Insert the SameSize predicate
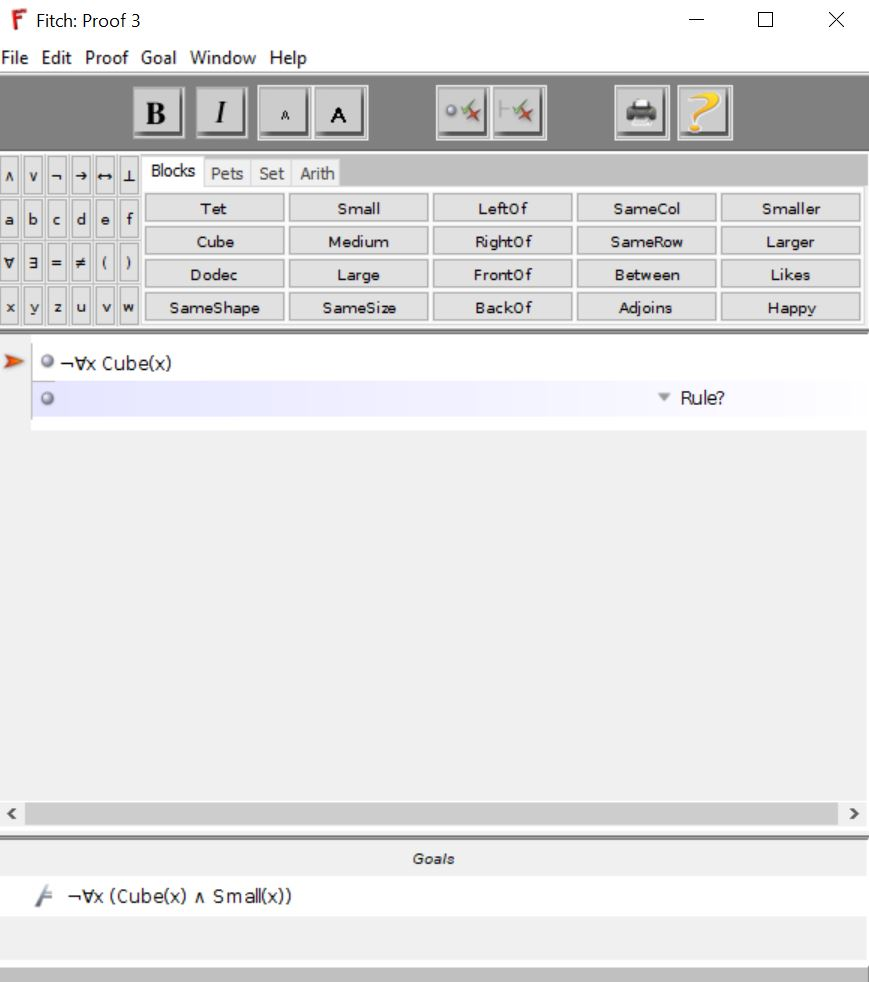869x982 pixels. 358,308
